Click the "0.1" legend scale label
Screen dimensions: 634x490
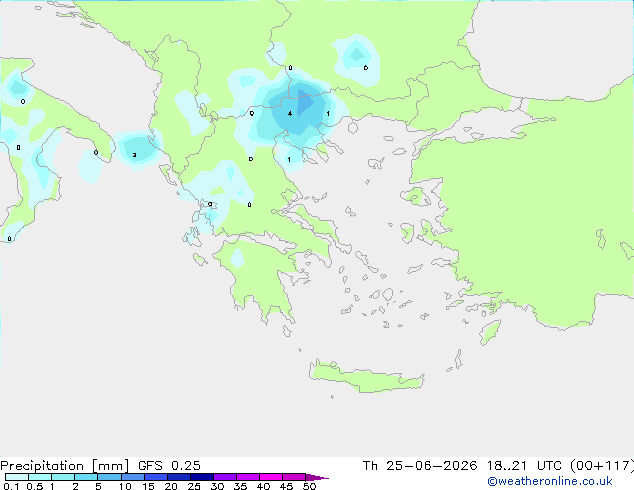tap(11, 486)
